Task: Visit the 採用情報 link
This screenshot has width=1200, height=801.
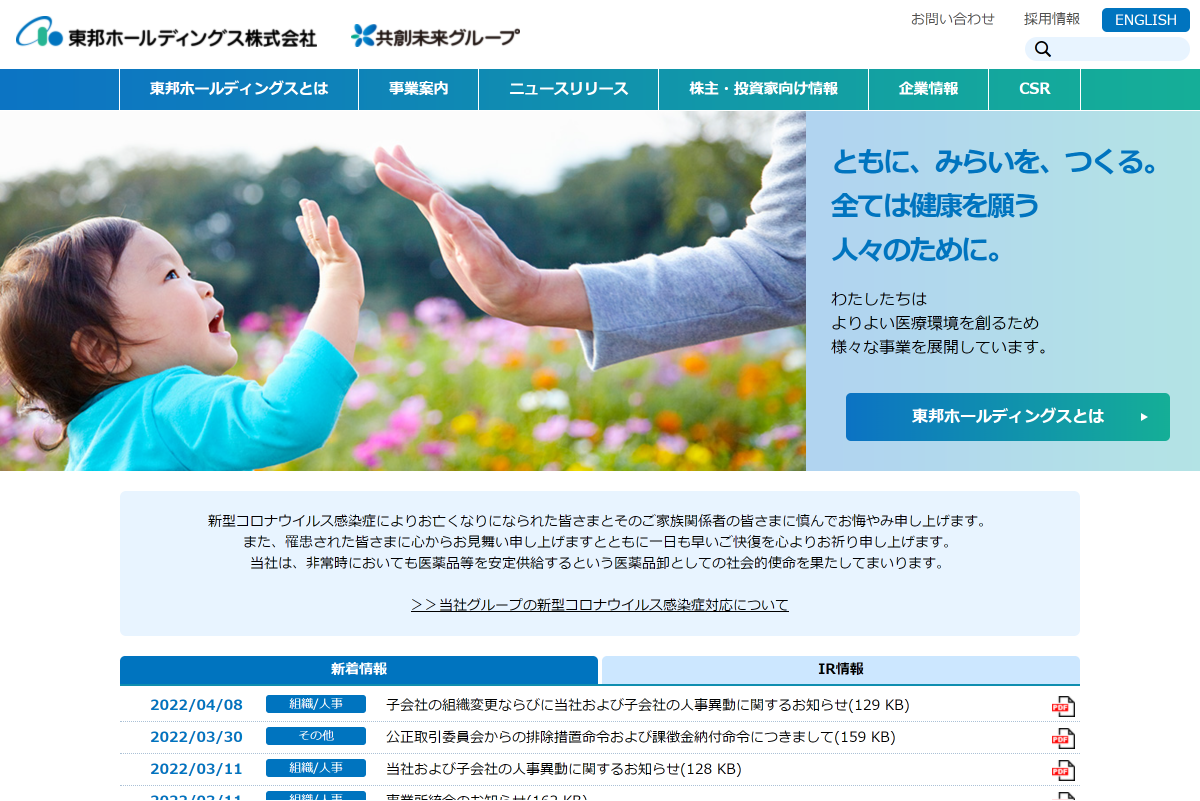Action: pos(1051,19)
